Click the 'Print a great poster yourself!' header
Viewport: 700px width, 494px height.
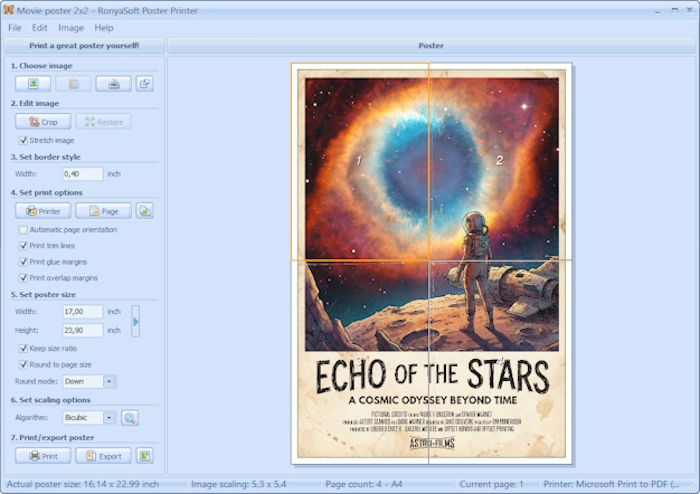click(84, 46)
